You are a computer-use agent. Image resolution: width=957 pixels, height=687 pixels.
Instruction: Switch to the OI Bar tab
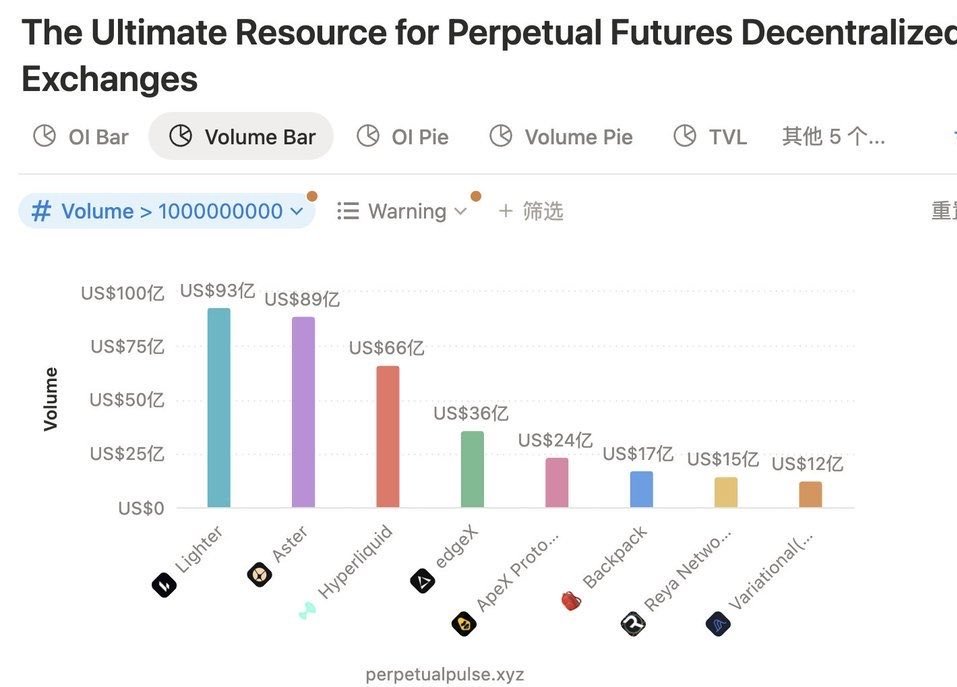pyautogui.click(x=81, y=137)
